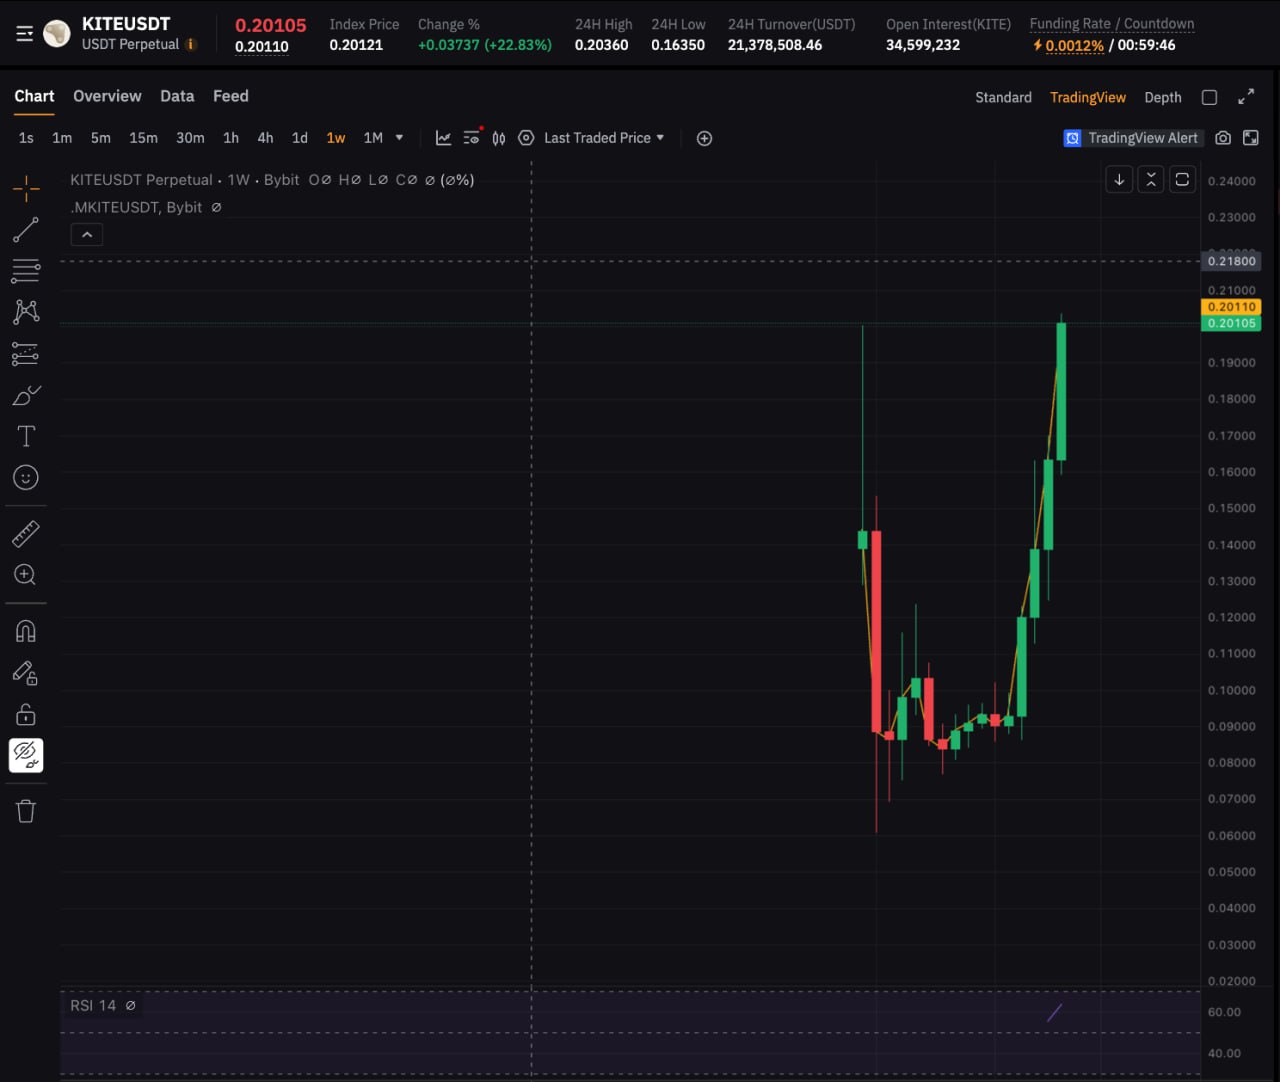
Task: Toggle the lock all drawings icon
Action: click(26, 714)
